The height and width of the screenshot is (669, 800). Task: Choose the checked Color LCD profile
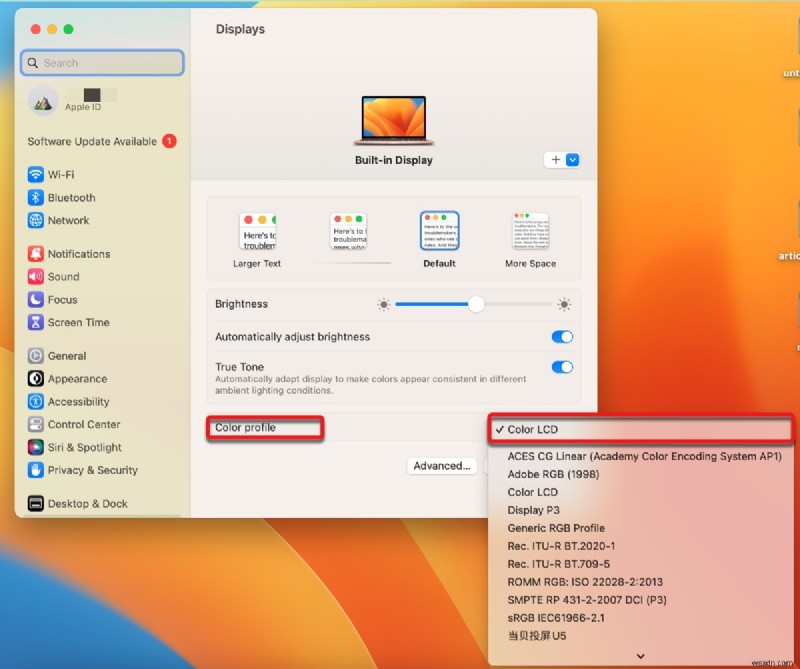point(640,429)
